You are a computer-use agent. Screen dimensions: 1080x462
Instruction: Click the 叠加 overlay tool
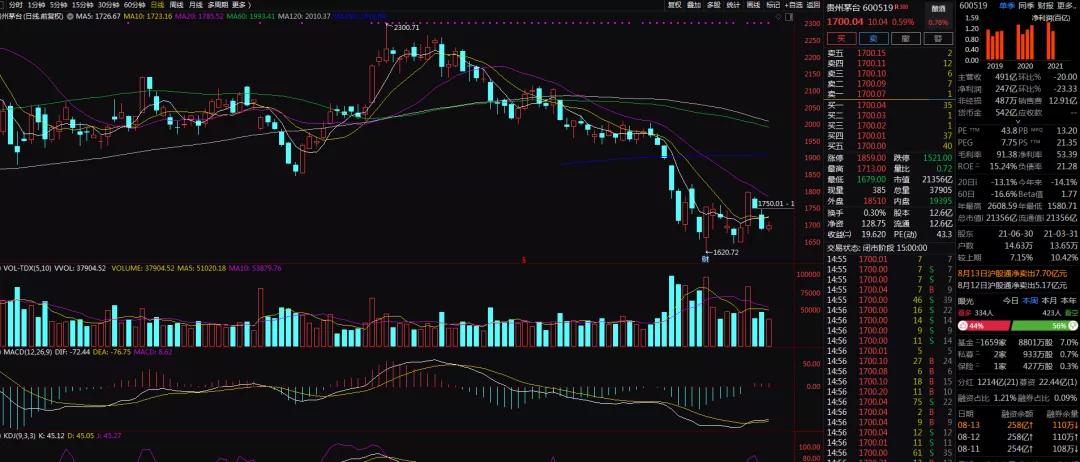click(694, 5)
